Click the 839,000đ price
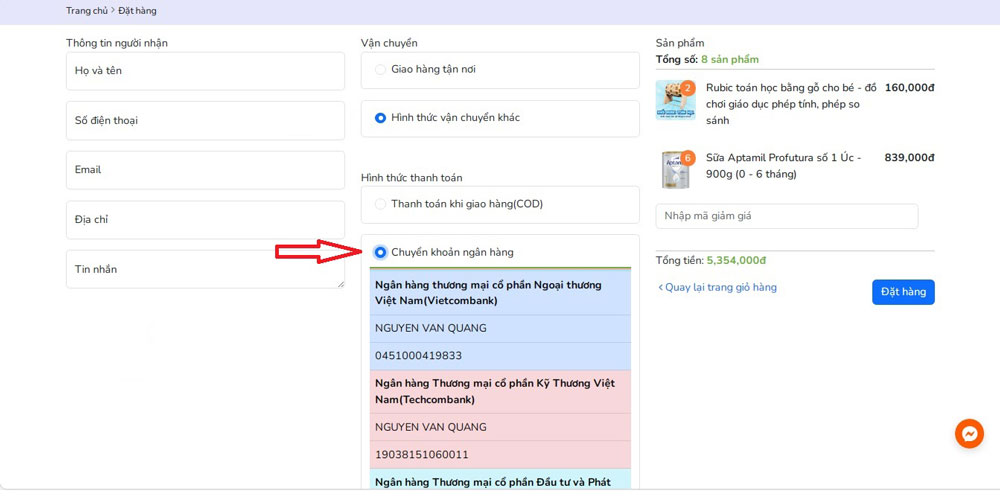The height and width of the screenshot is (504, 1000). coord(909,158)
